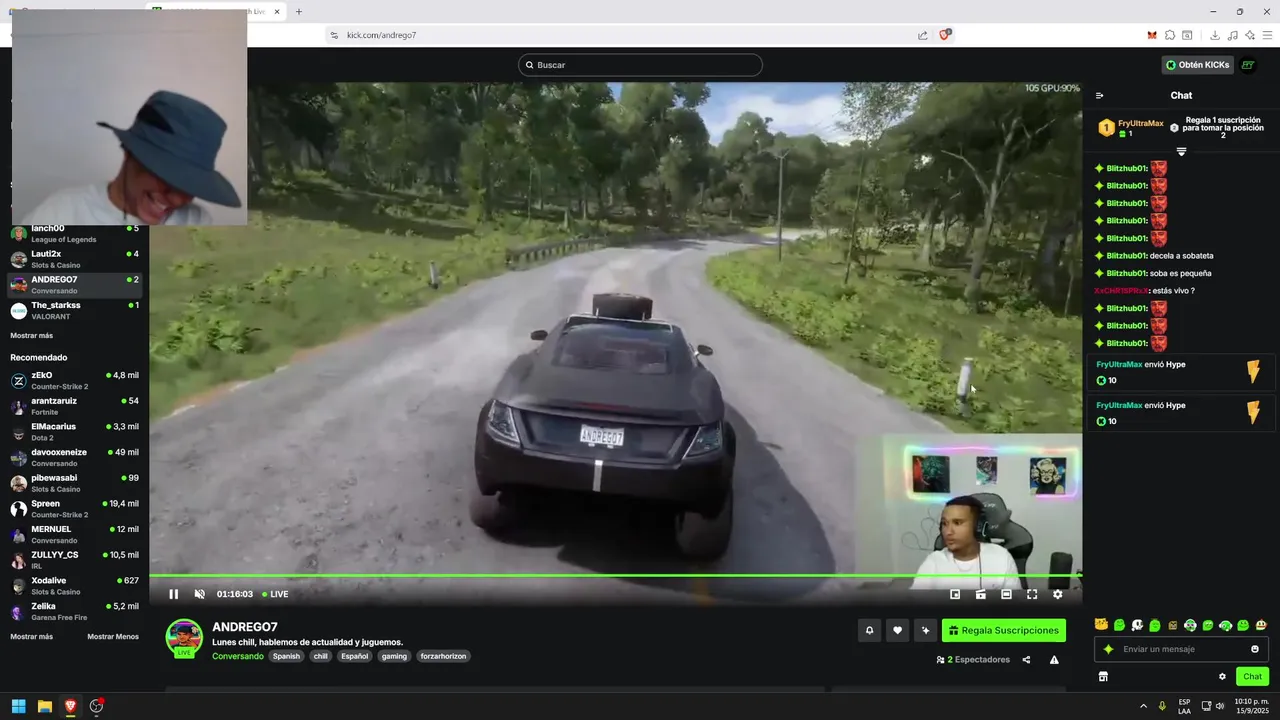
Task: Select the gaming tag
Action: pos(394,656)
